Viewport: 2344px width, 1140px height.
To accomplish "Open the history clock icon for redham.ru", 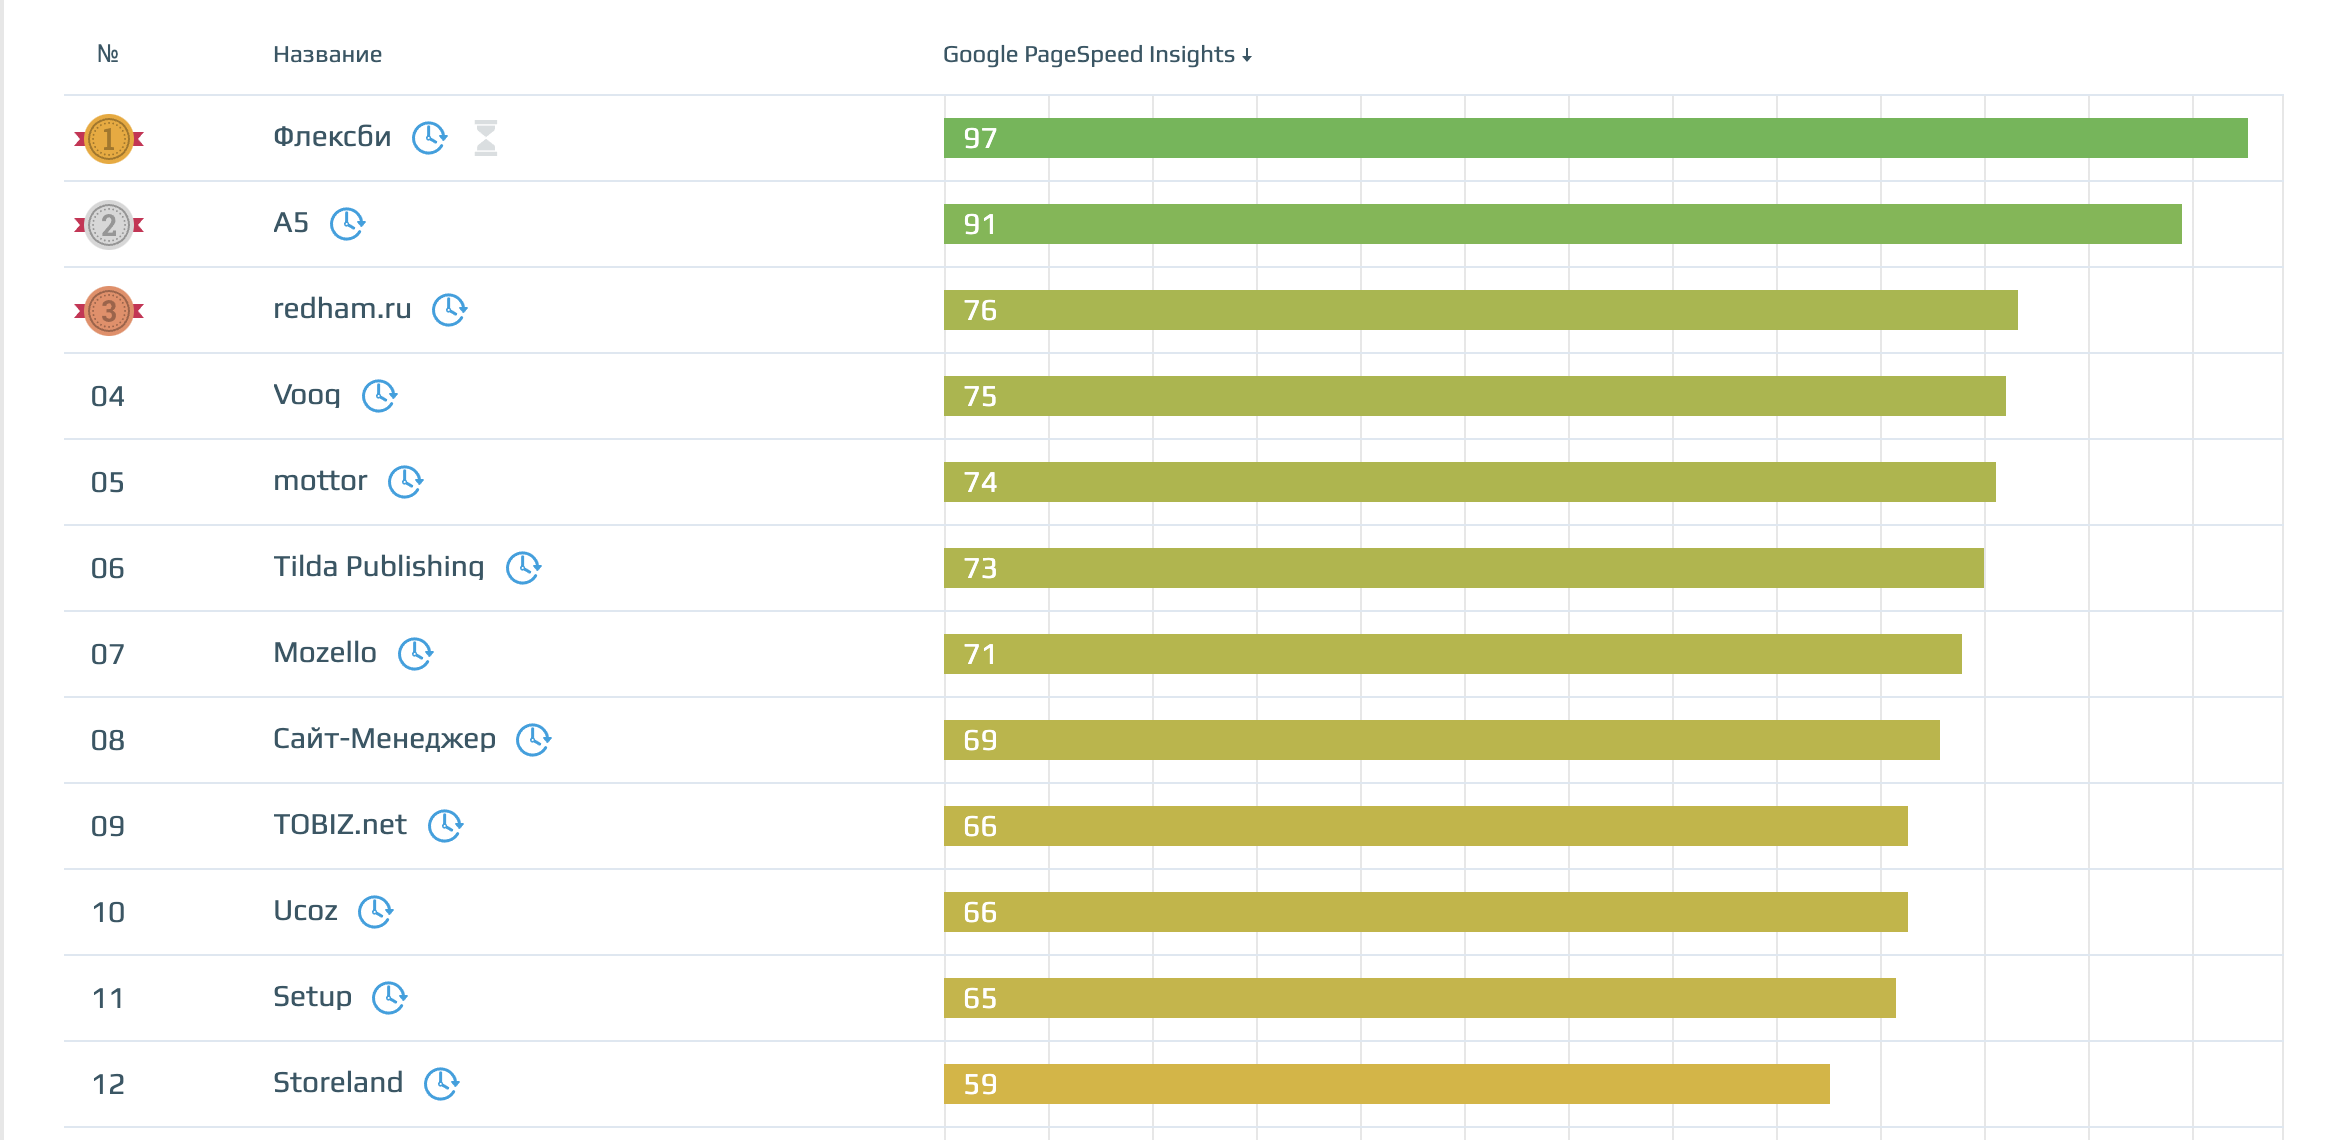I will coord(449,310).
